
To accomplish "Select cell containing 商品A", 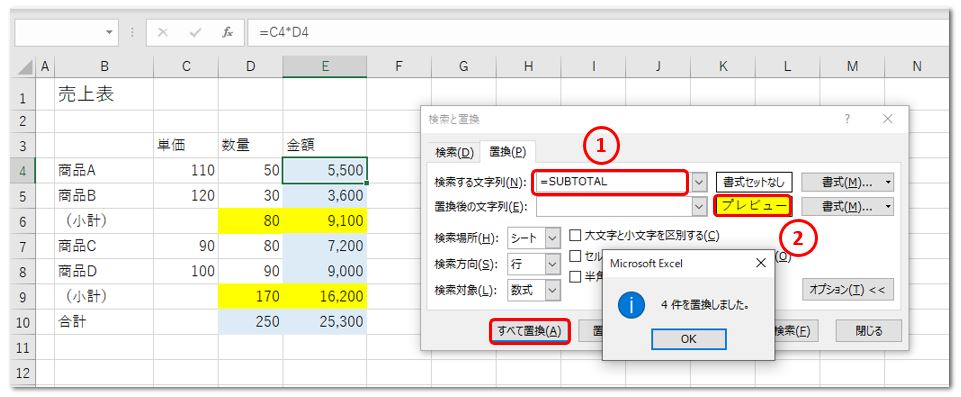I will pyautogui.click(x=104, y=170).
